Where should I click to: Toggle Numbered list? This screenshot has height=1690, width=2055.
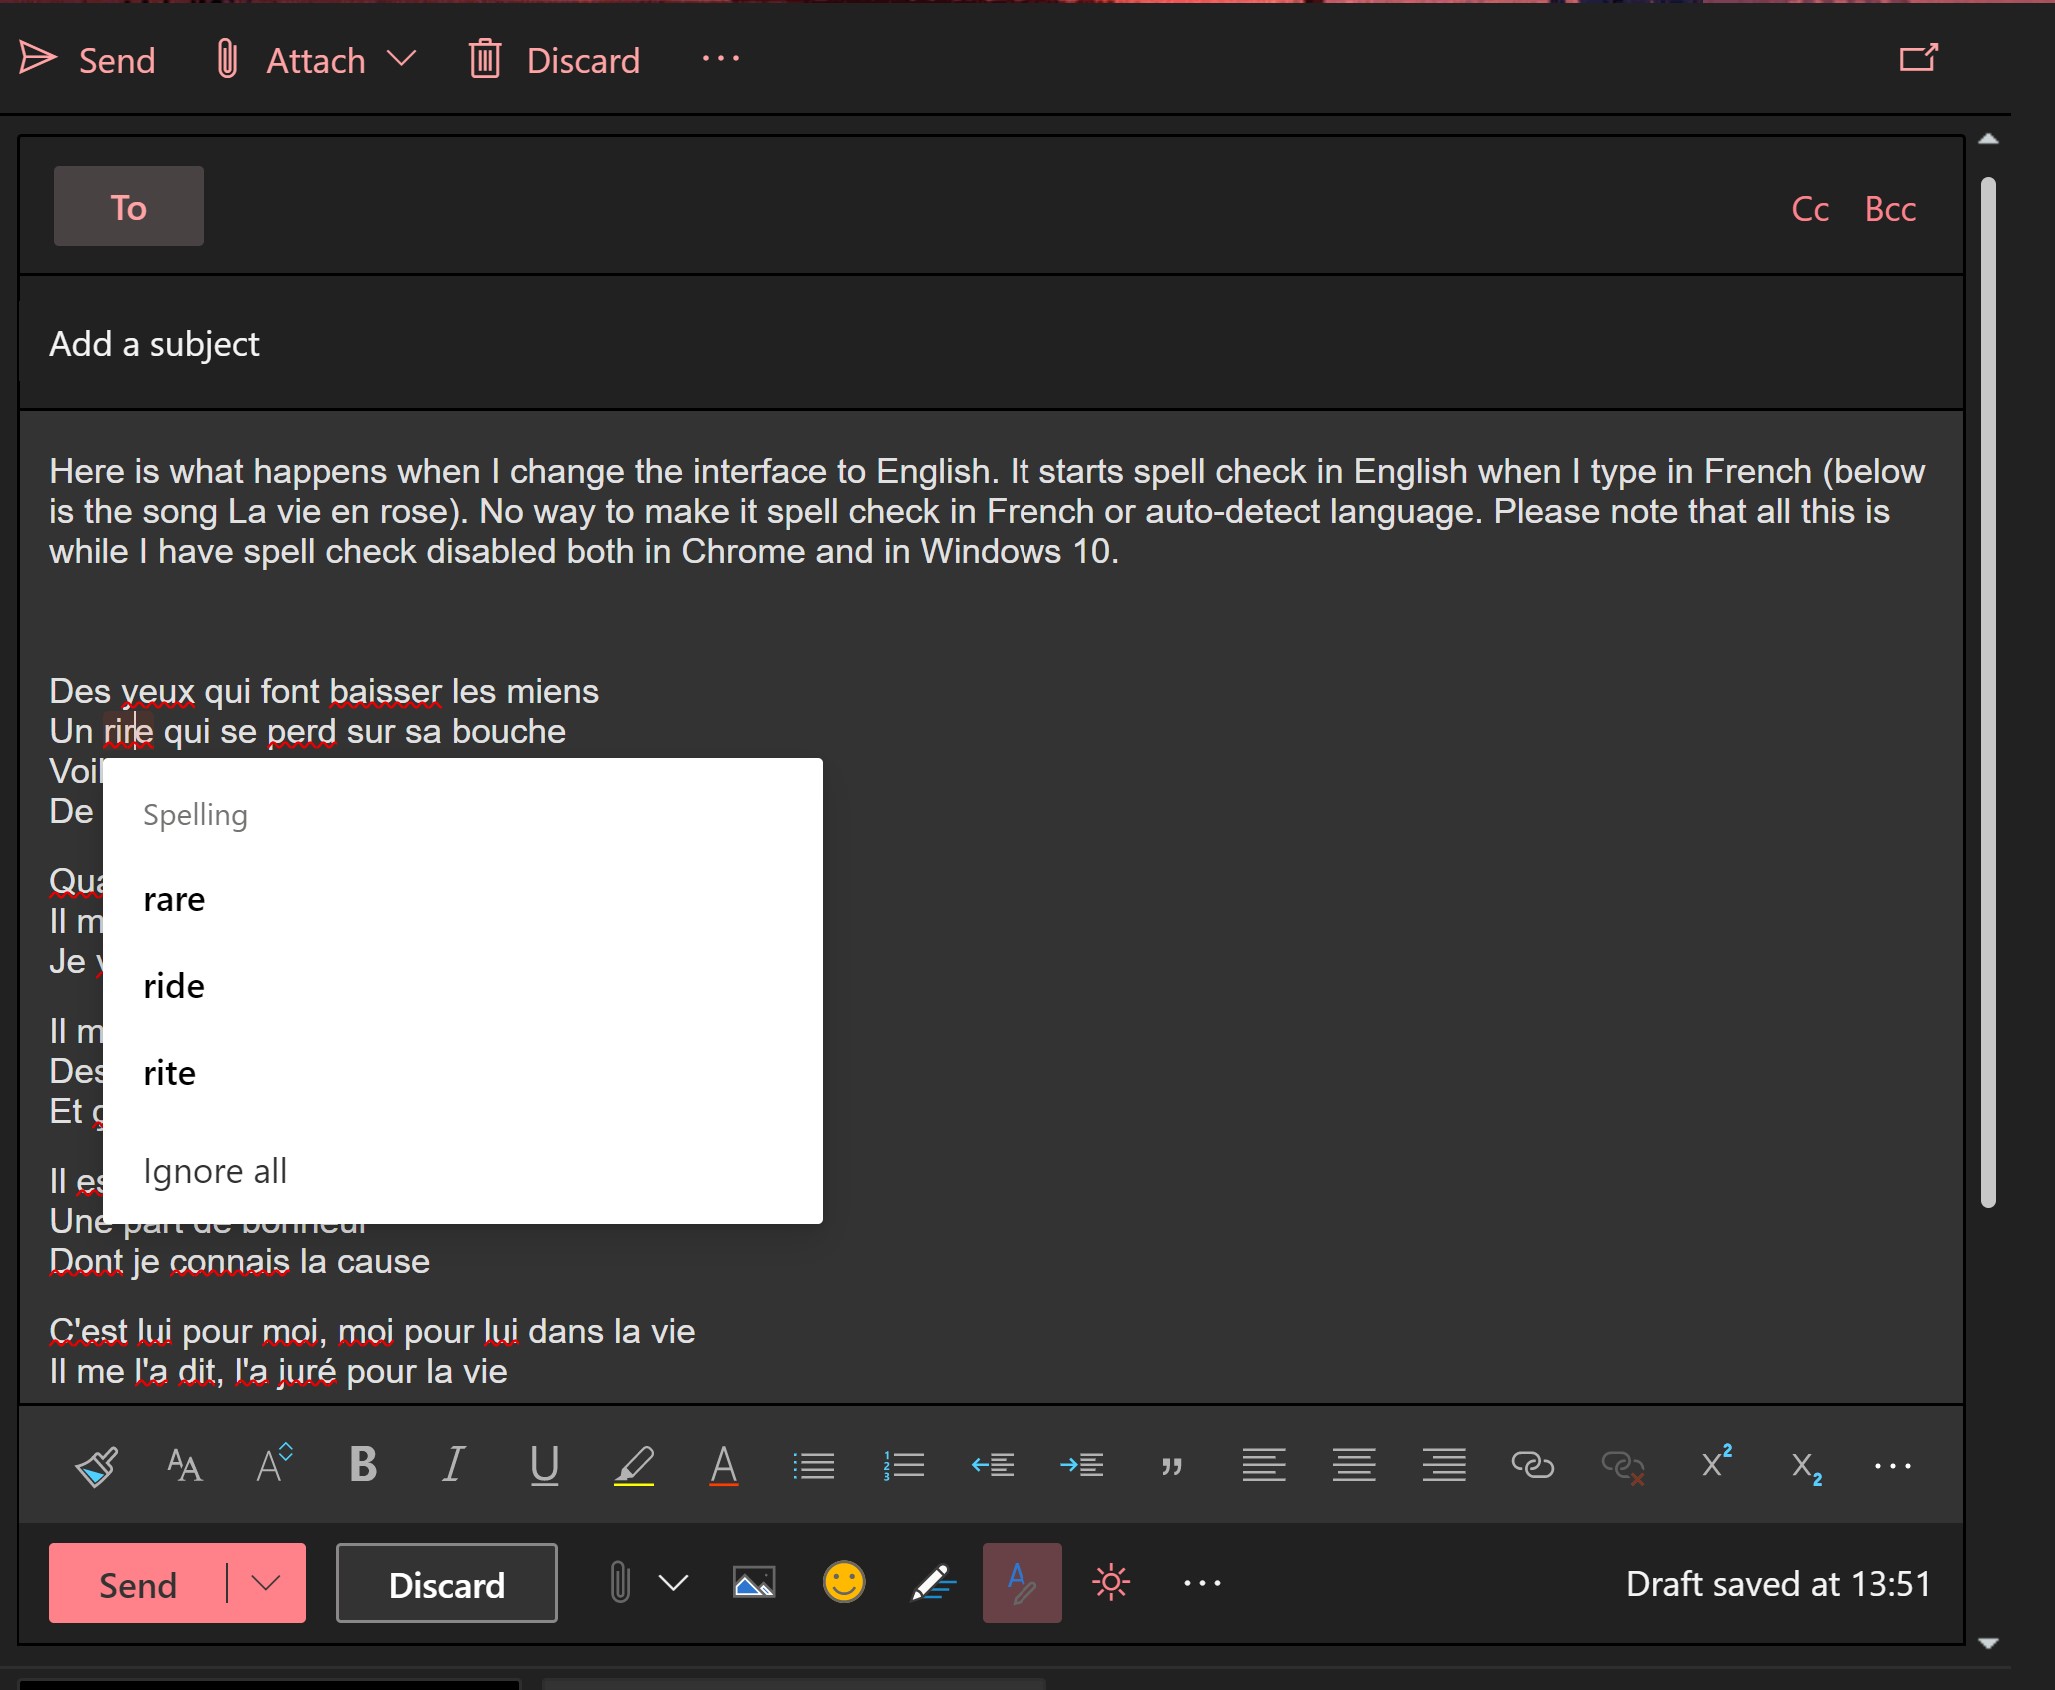tap(903, 1466)
